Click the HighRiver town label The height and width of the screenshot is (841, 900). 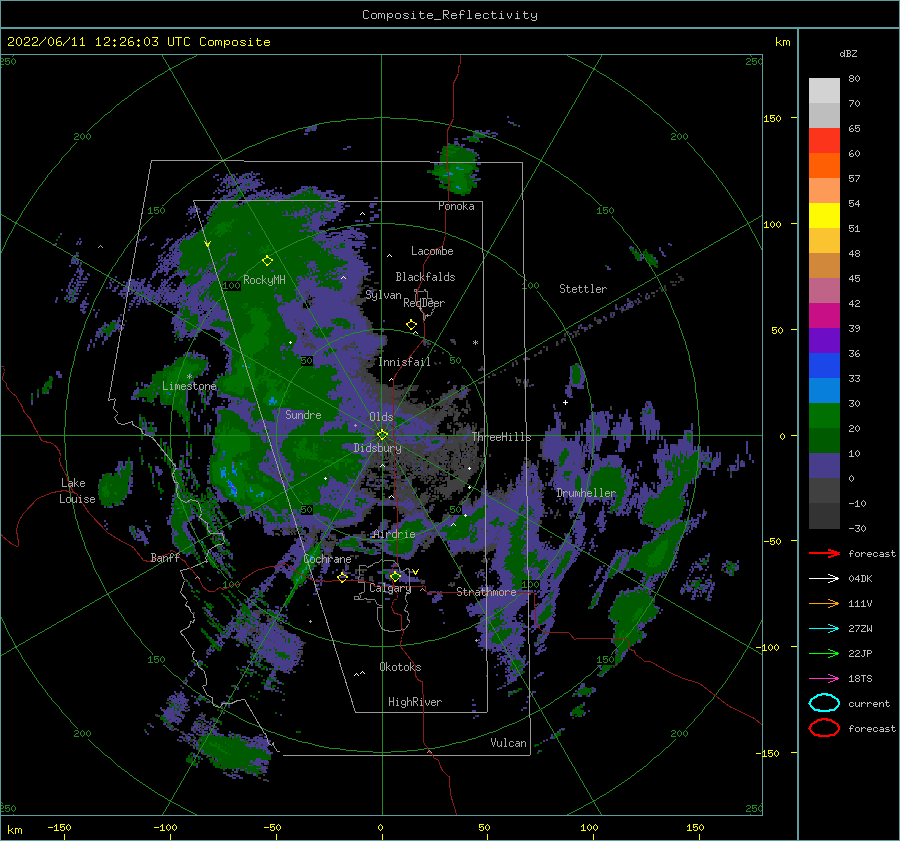point(415,703)
